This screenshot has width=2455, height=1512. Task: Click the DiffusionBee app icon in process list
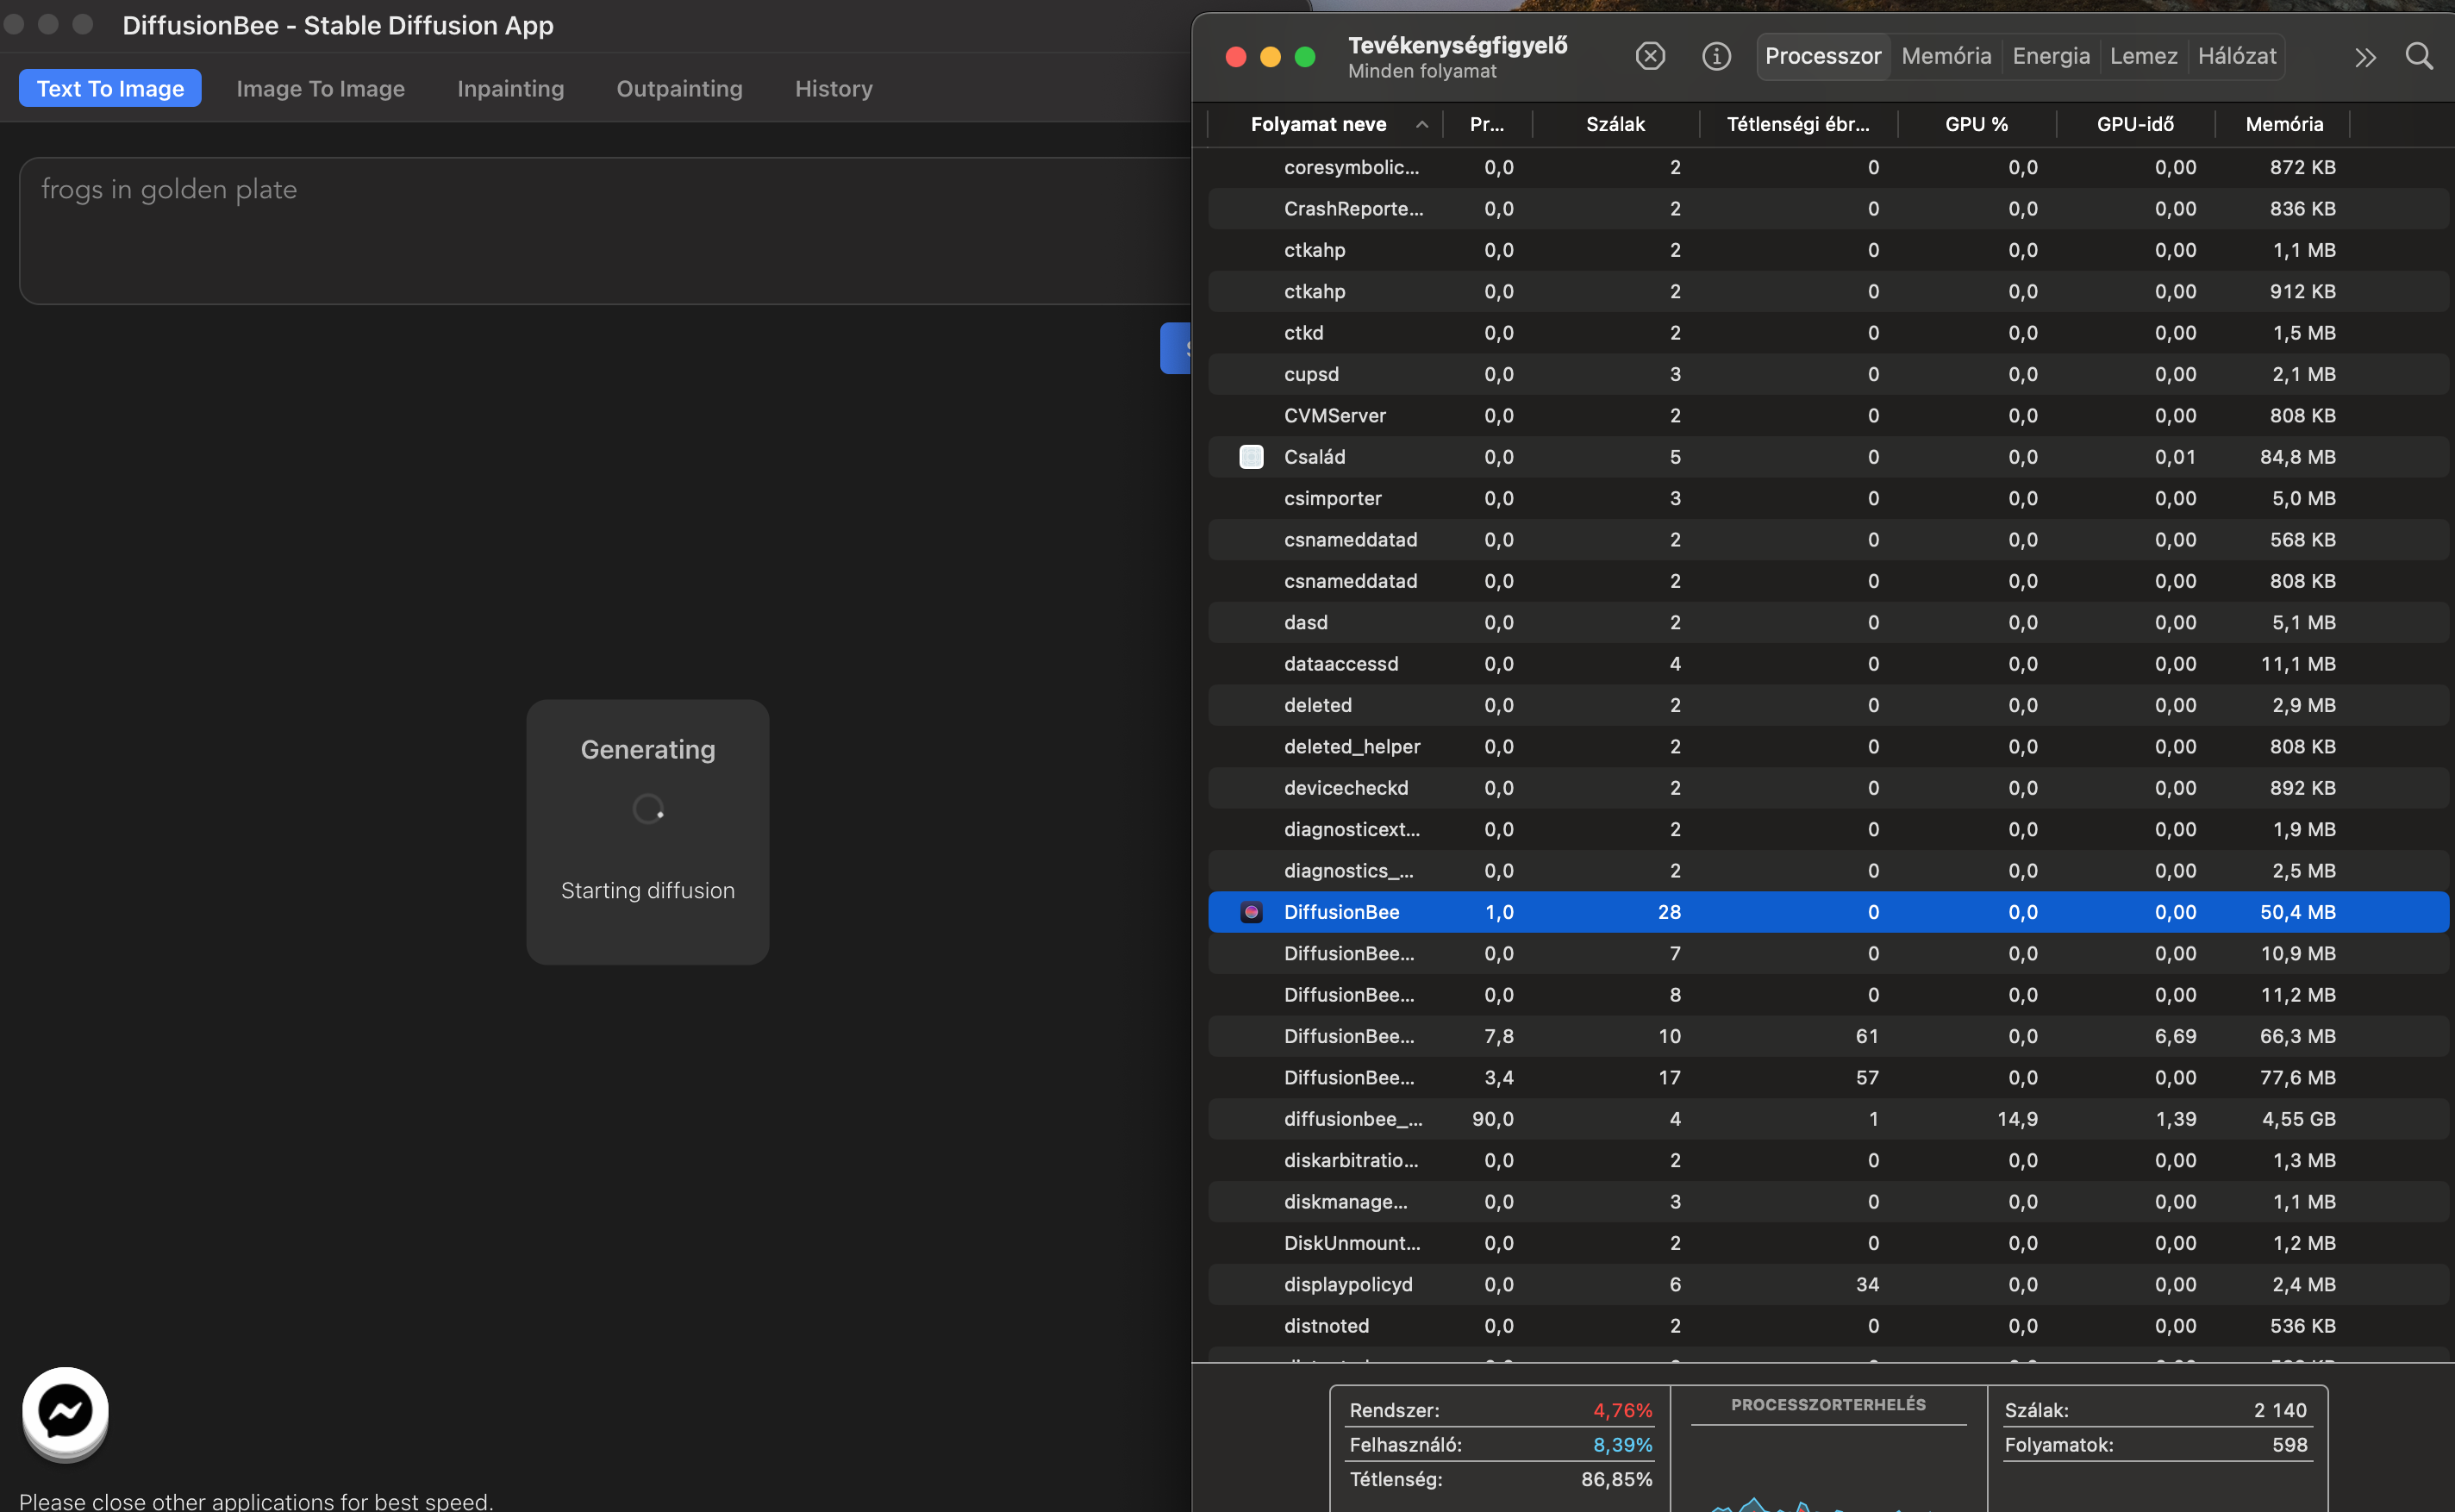(x=1251, y=912)
